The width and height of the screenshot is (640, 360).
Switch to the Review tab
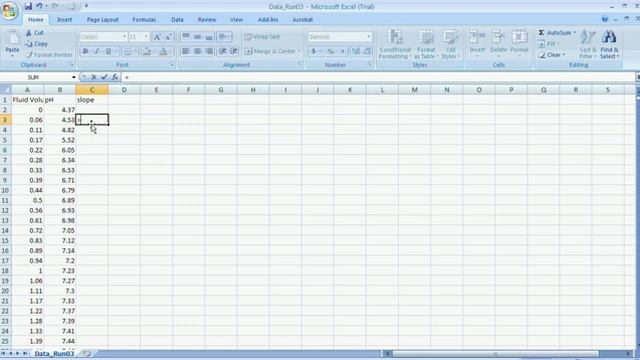pos(207,20)
